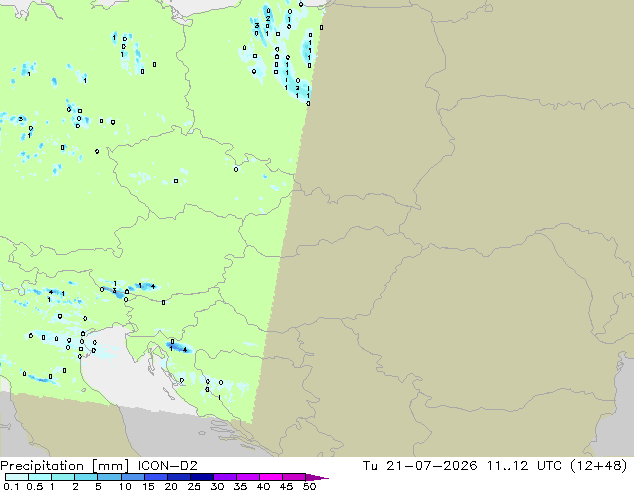Select the 2–5 mm legend color box
634x490 pixels.
[86, 477]
